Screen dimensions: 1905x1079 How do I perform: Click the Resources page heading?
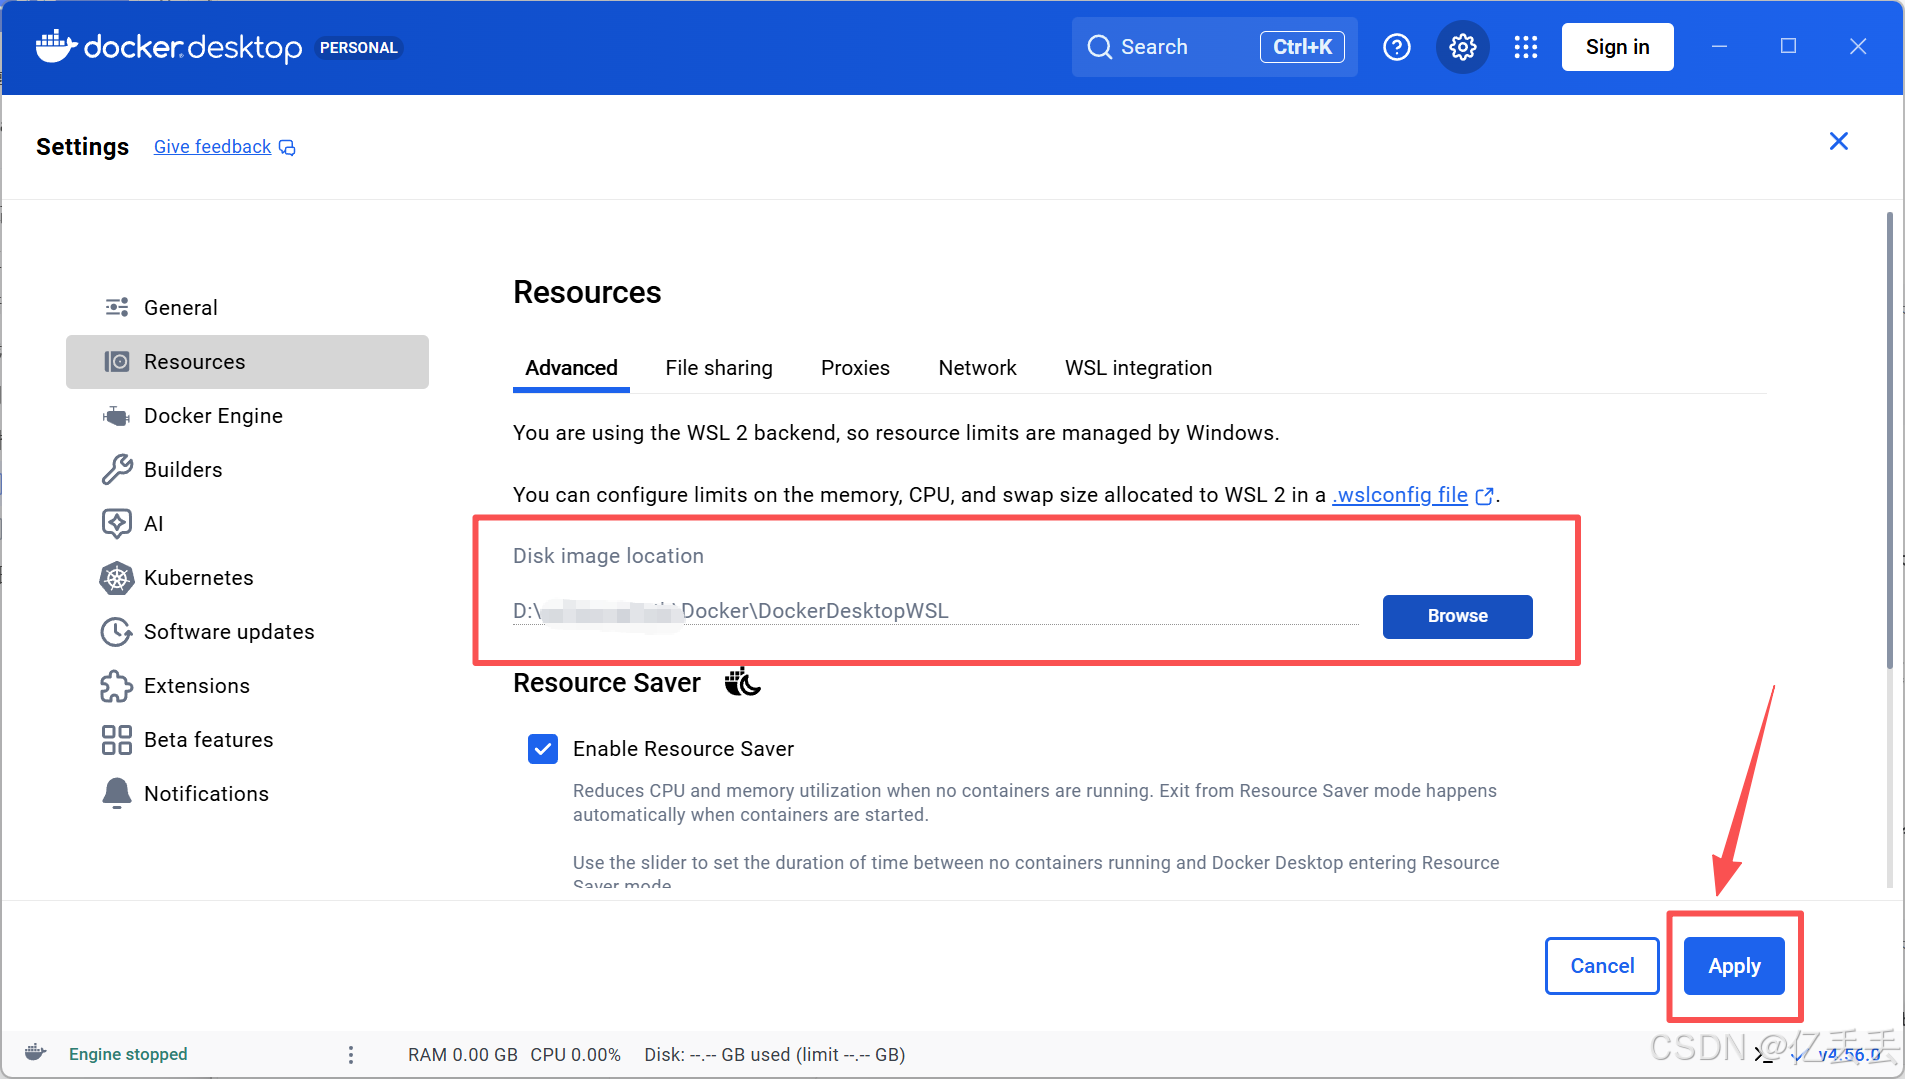pos(587,292)
